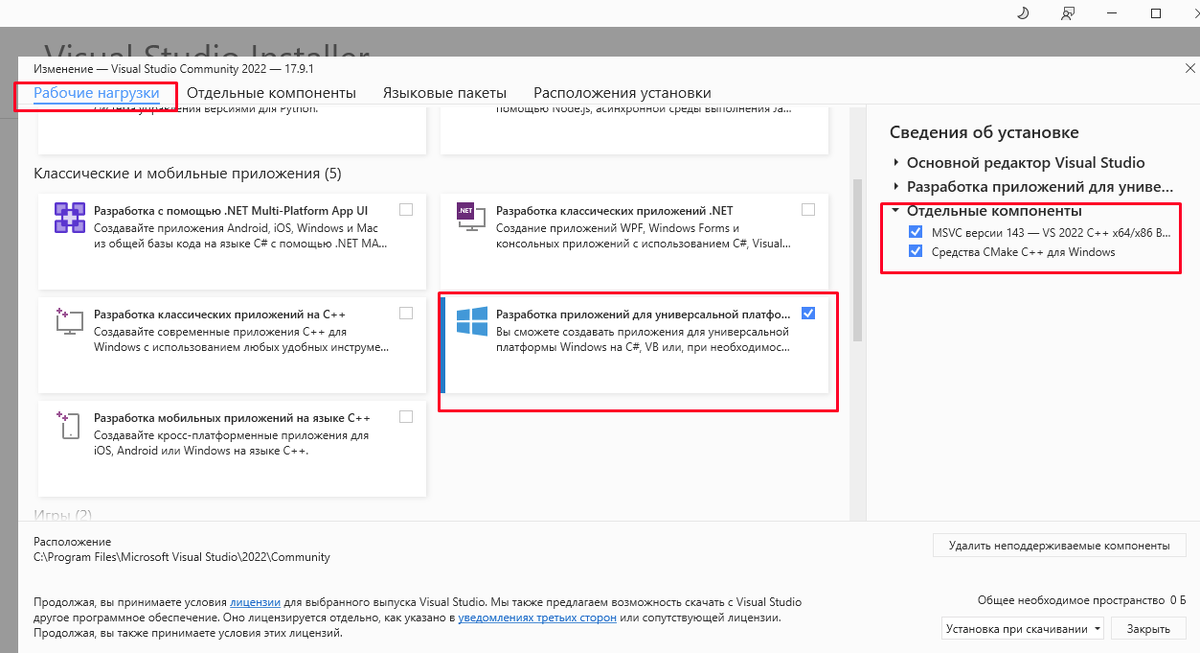Click the Windows logo icon of universal platform workload
Viewport: 1200px width, 653px height.
pos(471,321)
